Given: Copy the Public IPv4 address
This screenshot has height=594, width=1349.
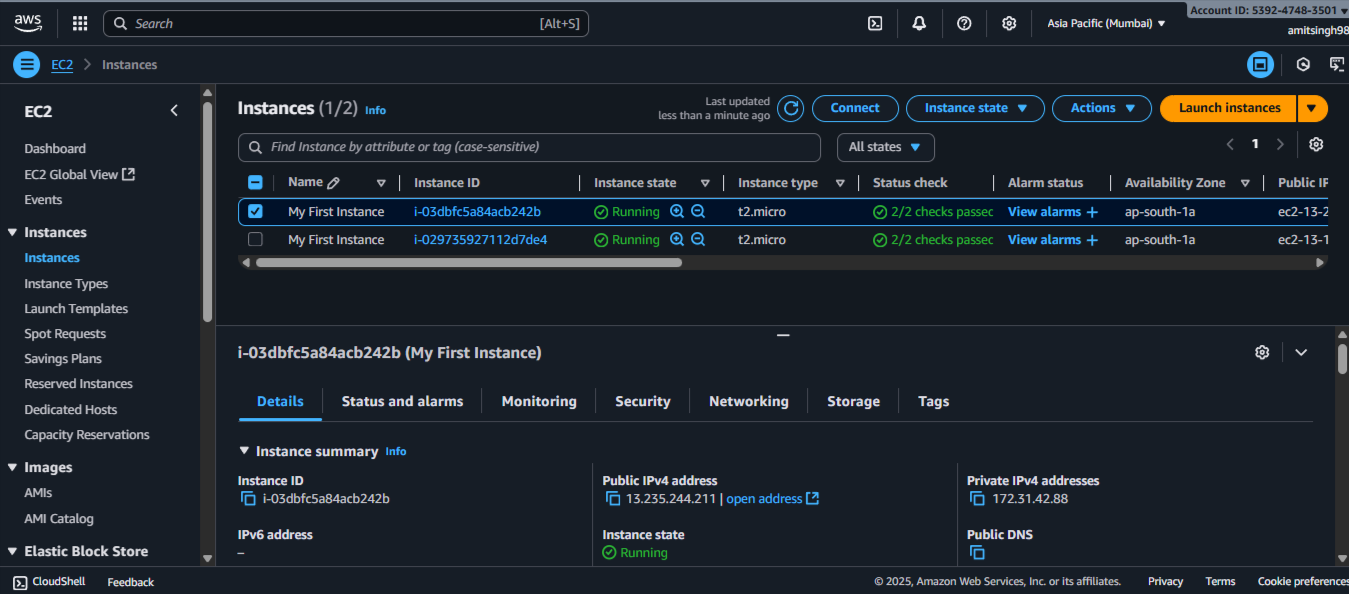Looking at the screenshot, I should (613, 498).
